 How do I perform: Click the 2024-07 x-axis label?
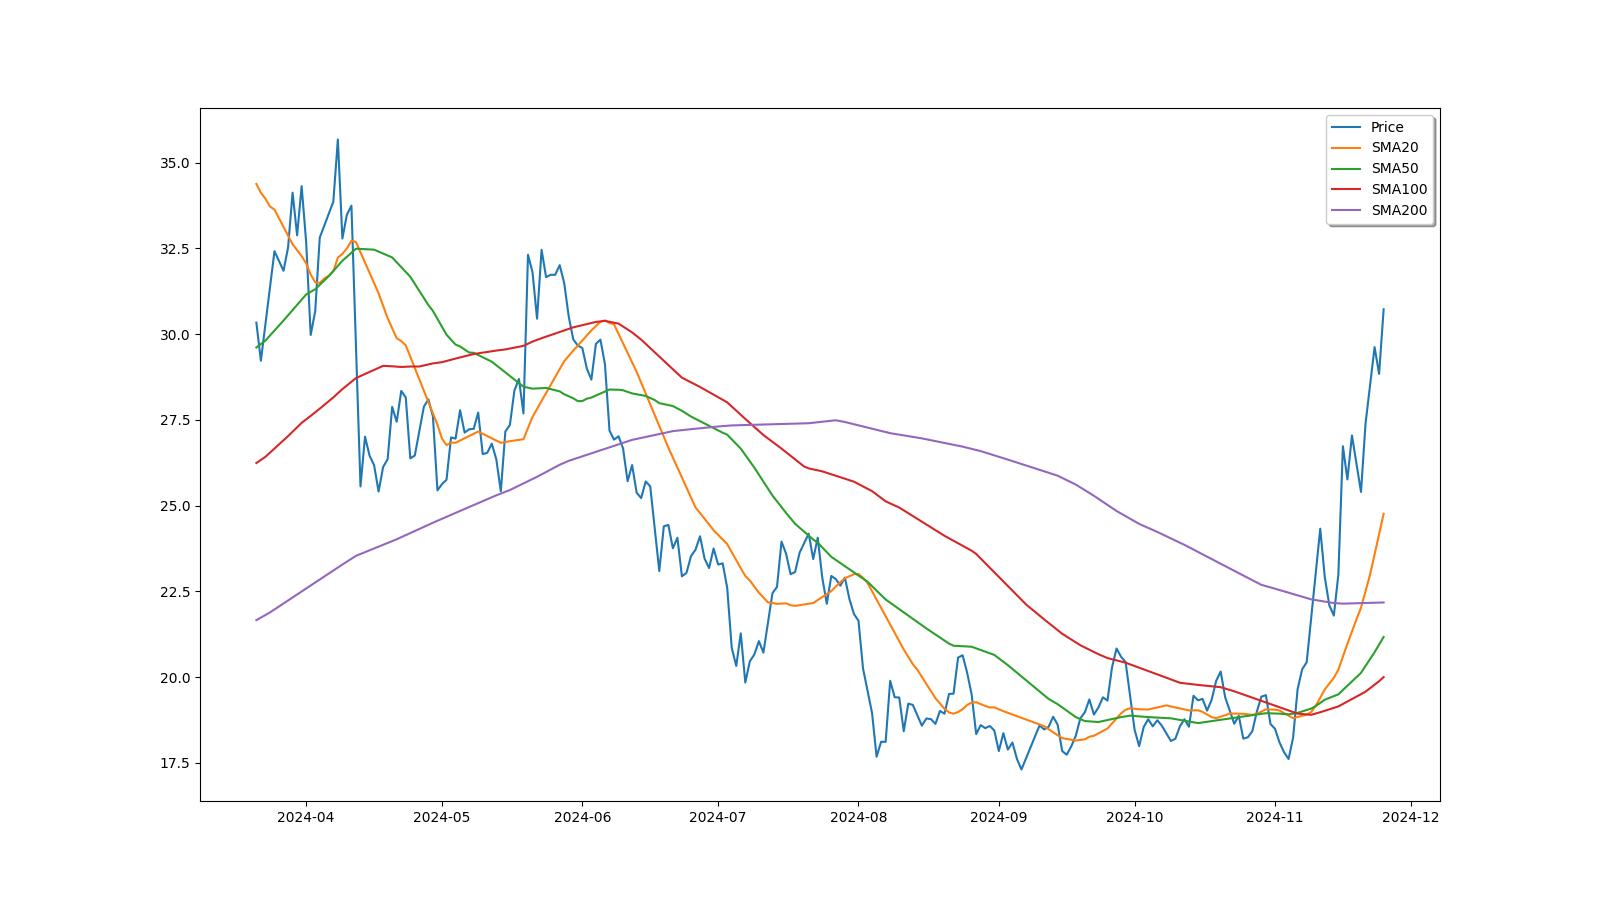coord(717,817)
